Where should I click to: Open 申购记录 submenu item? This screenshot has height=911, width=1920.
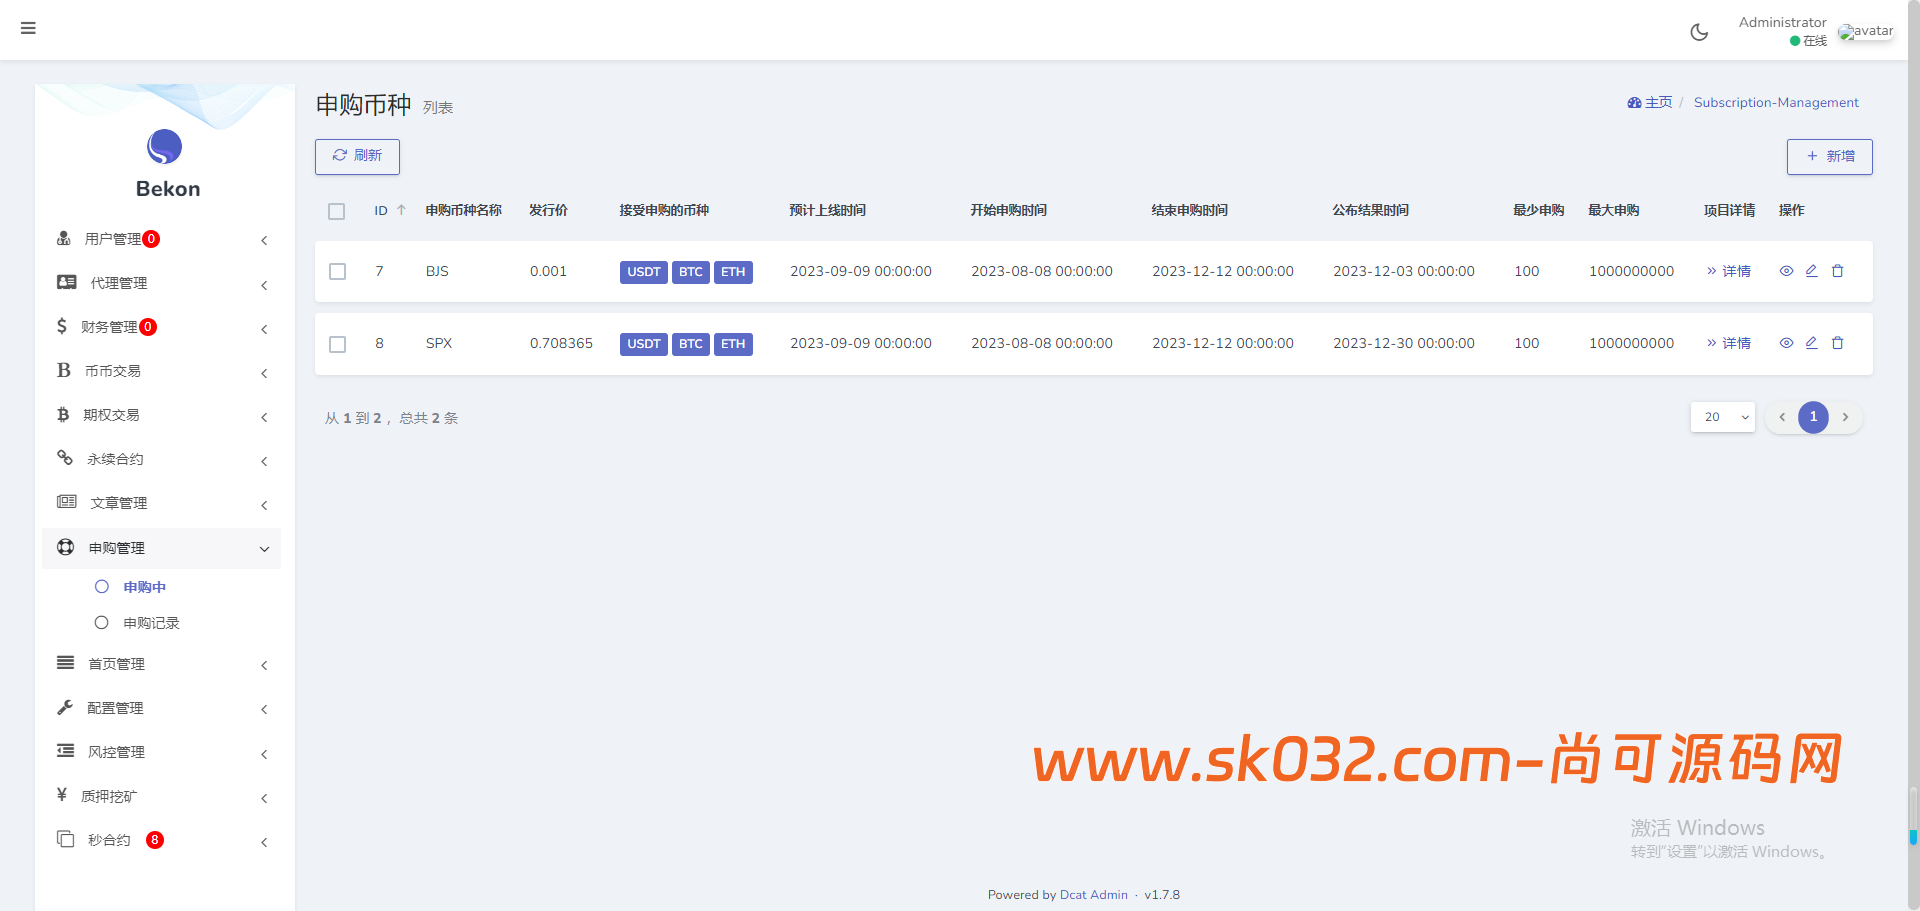click(151, 623)
